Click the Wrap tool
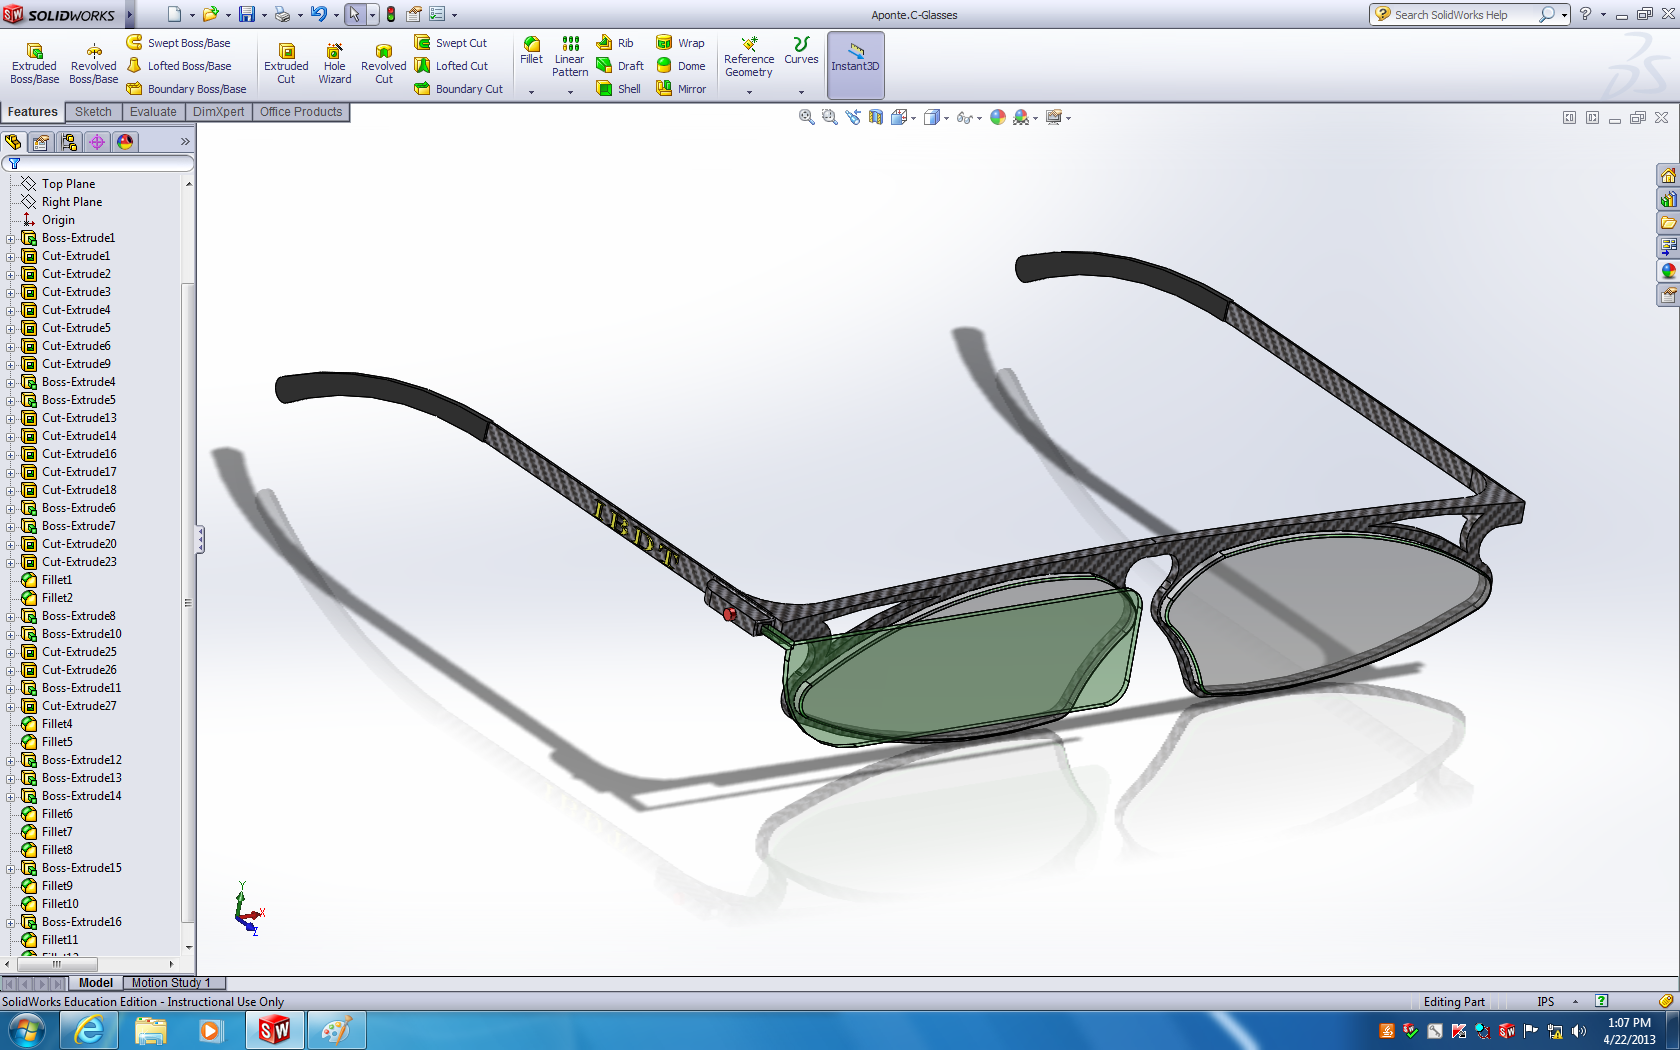The image size is (1680, 1050). pyautogui.click(x=680, y=43)
